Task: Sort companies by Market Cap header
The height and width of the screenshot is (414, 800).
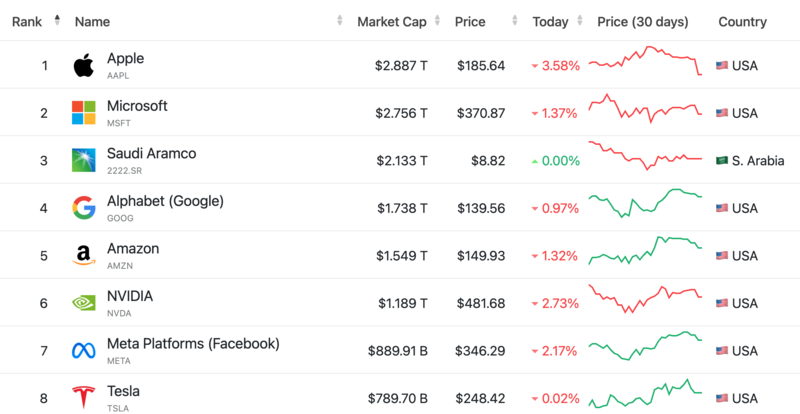Action: (393, 21)
